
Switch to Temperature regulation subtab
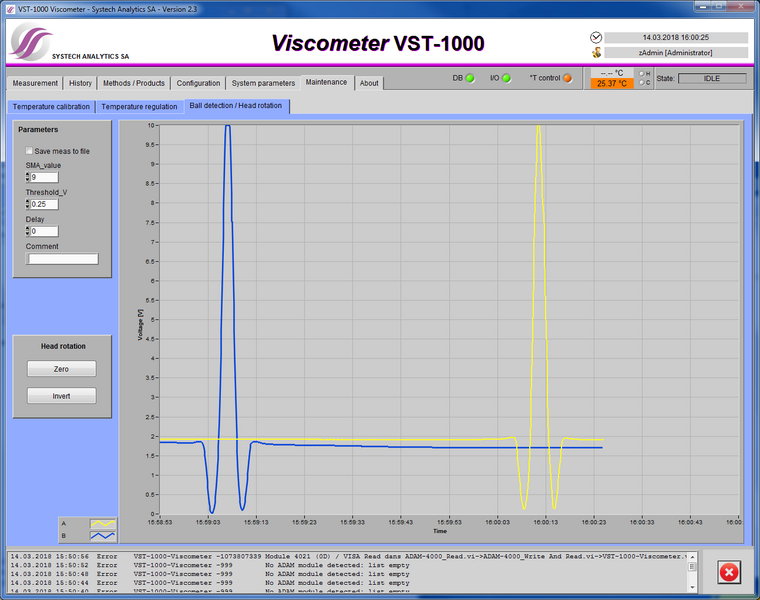point(139,107)
